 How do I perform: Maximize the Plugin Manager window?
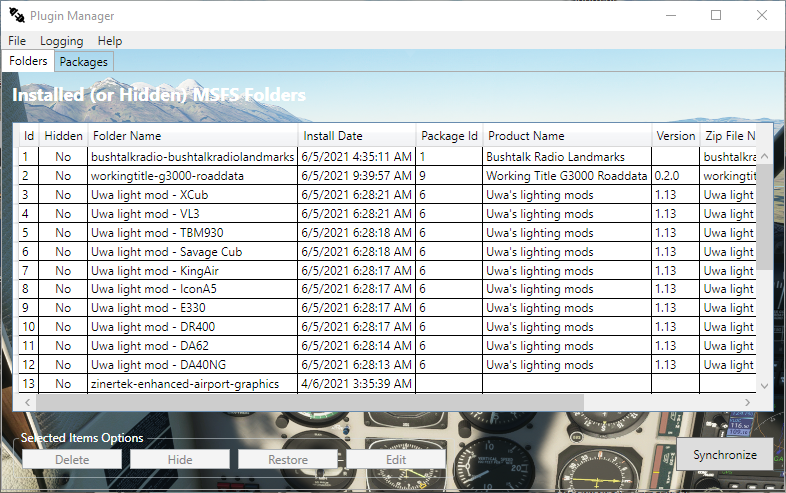[716, 16]
